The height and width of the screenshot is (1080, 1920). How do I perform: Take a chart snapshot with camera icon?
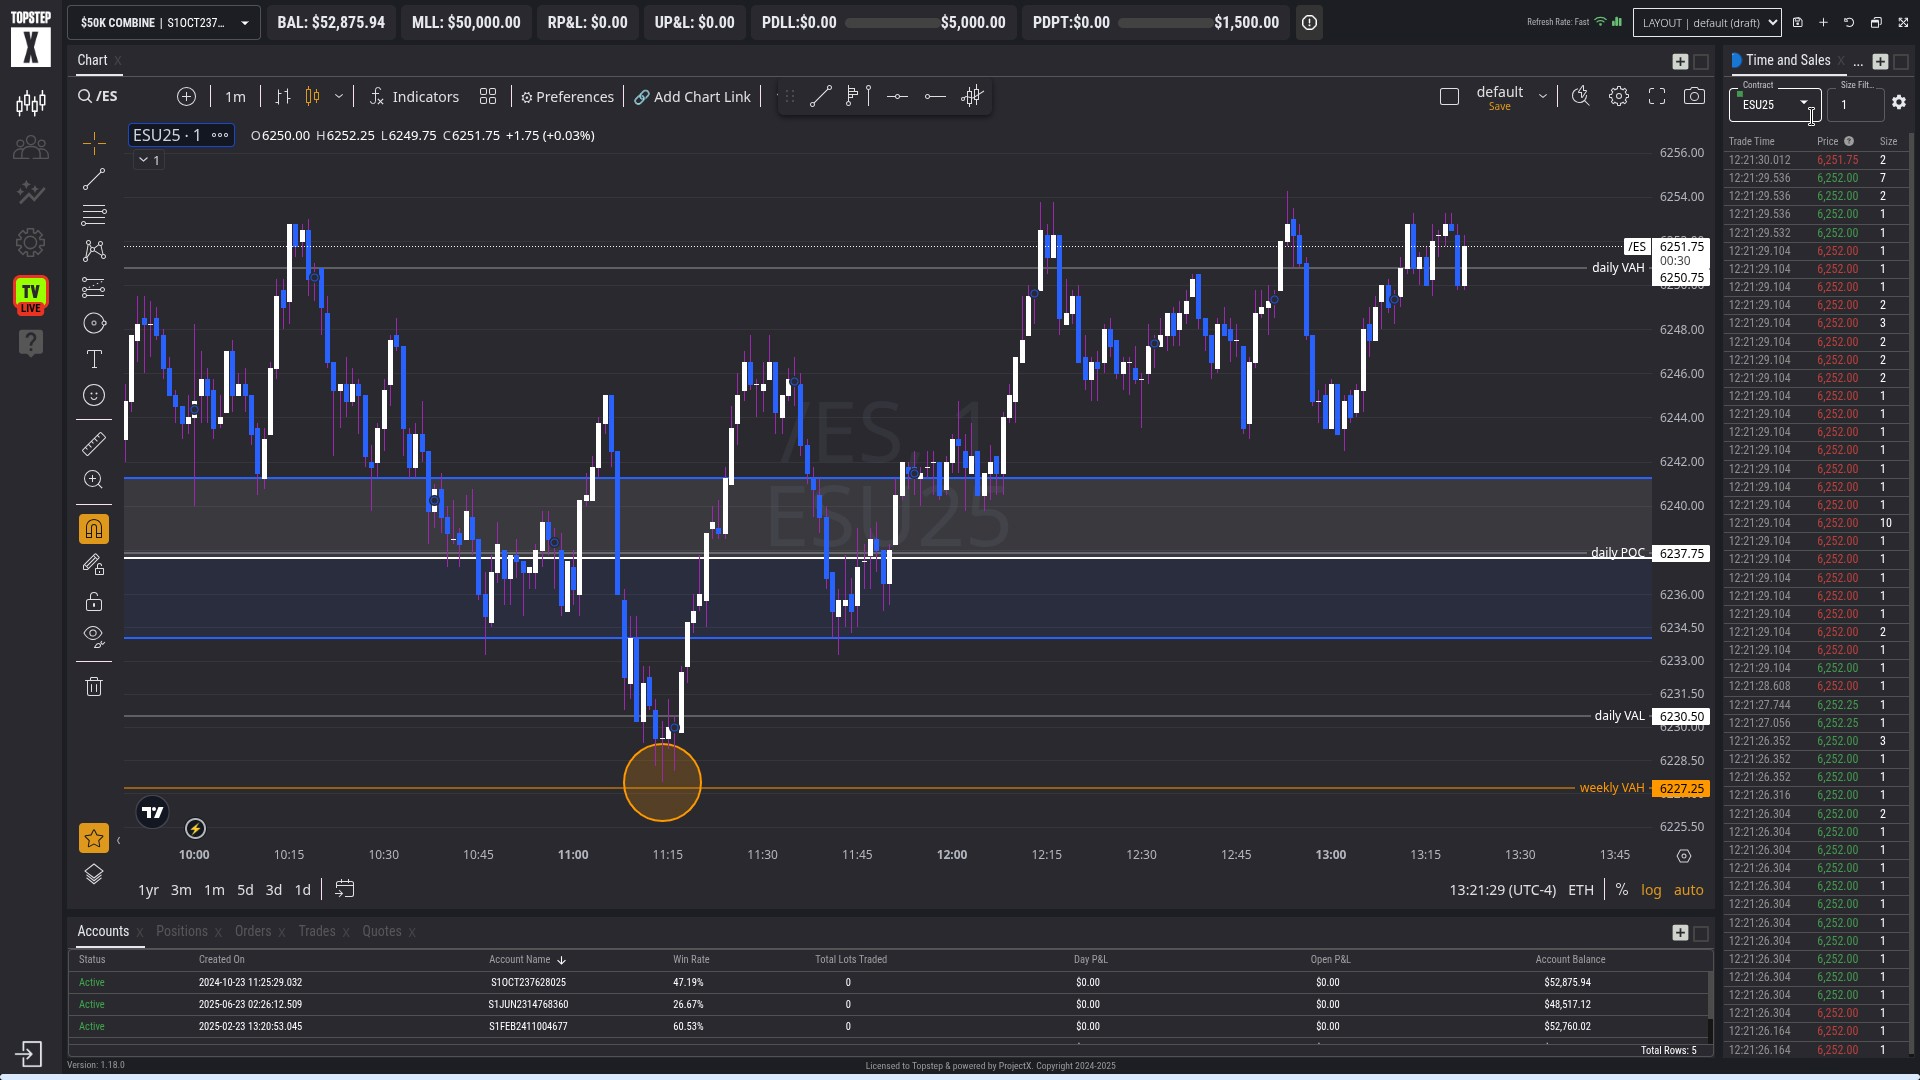(x=1694, y=97)
